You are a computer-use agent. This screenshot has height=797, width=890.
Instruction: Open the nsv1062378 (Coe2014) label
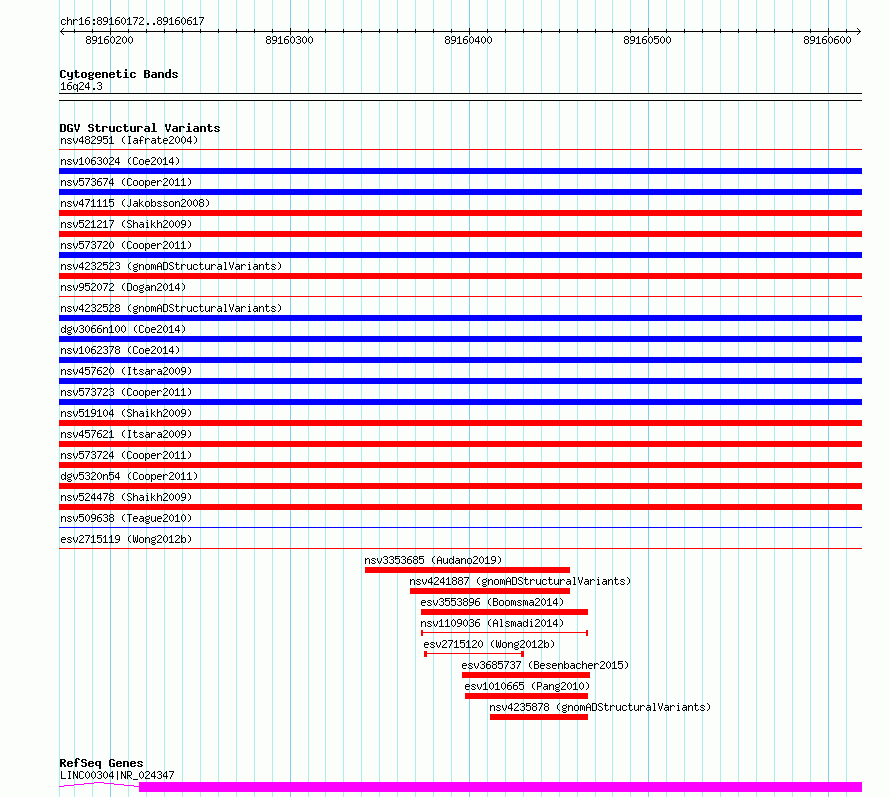120,350
